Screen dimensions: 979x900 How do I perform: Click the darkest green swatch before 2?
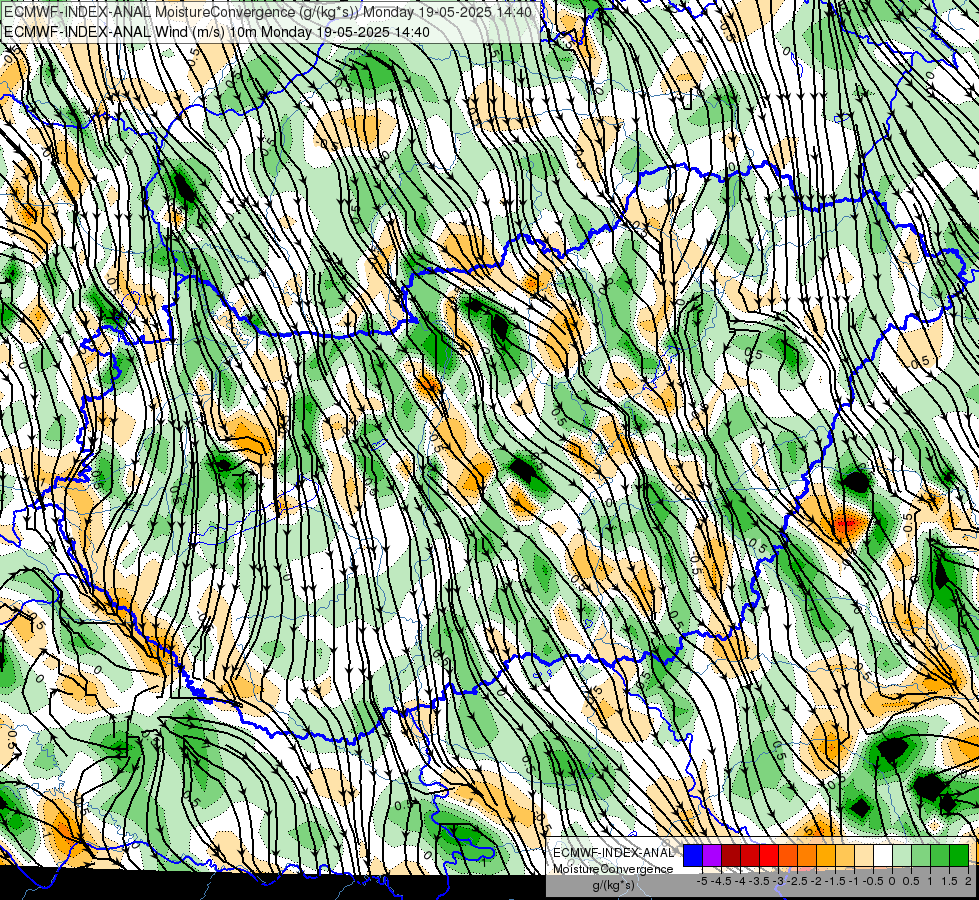coord(959,856)
